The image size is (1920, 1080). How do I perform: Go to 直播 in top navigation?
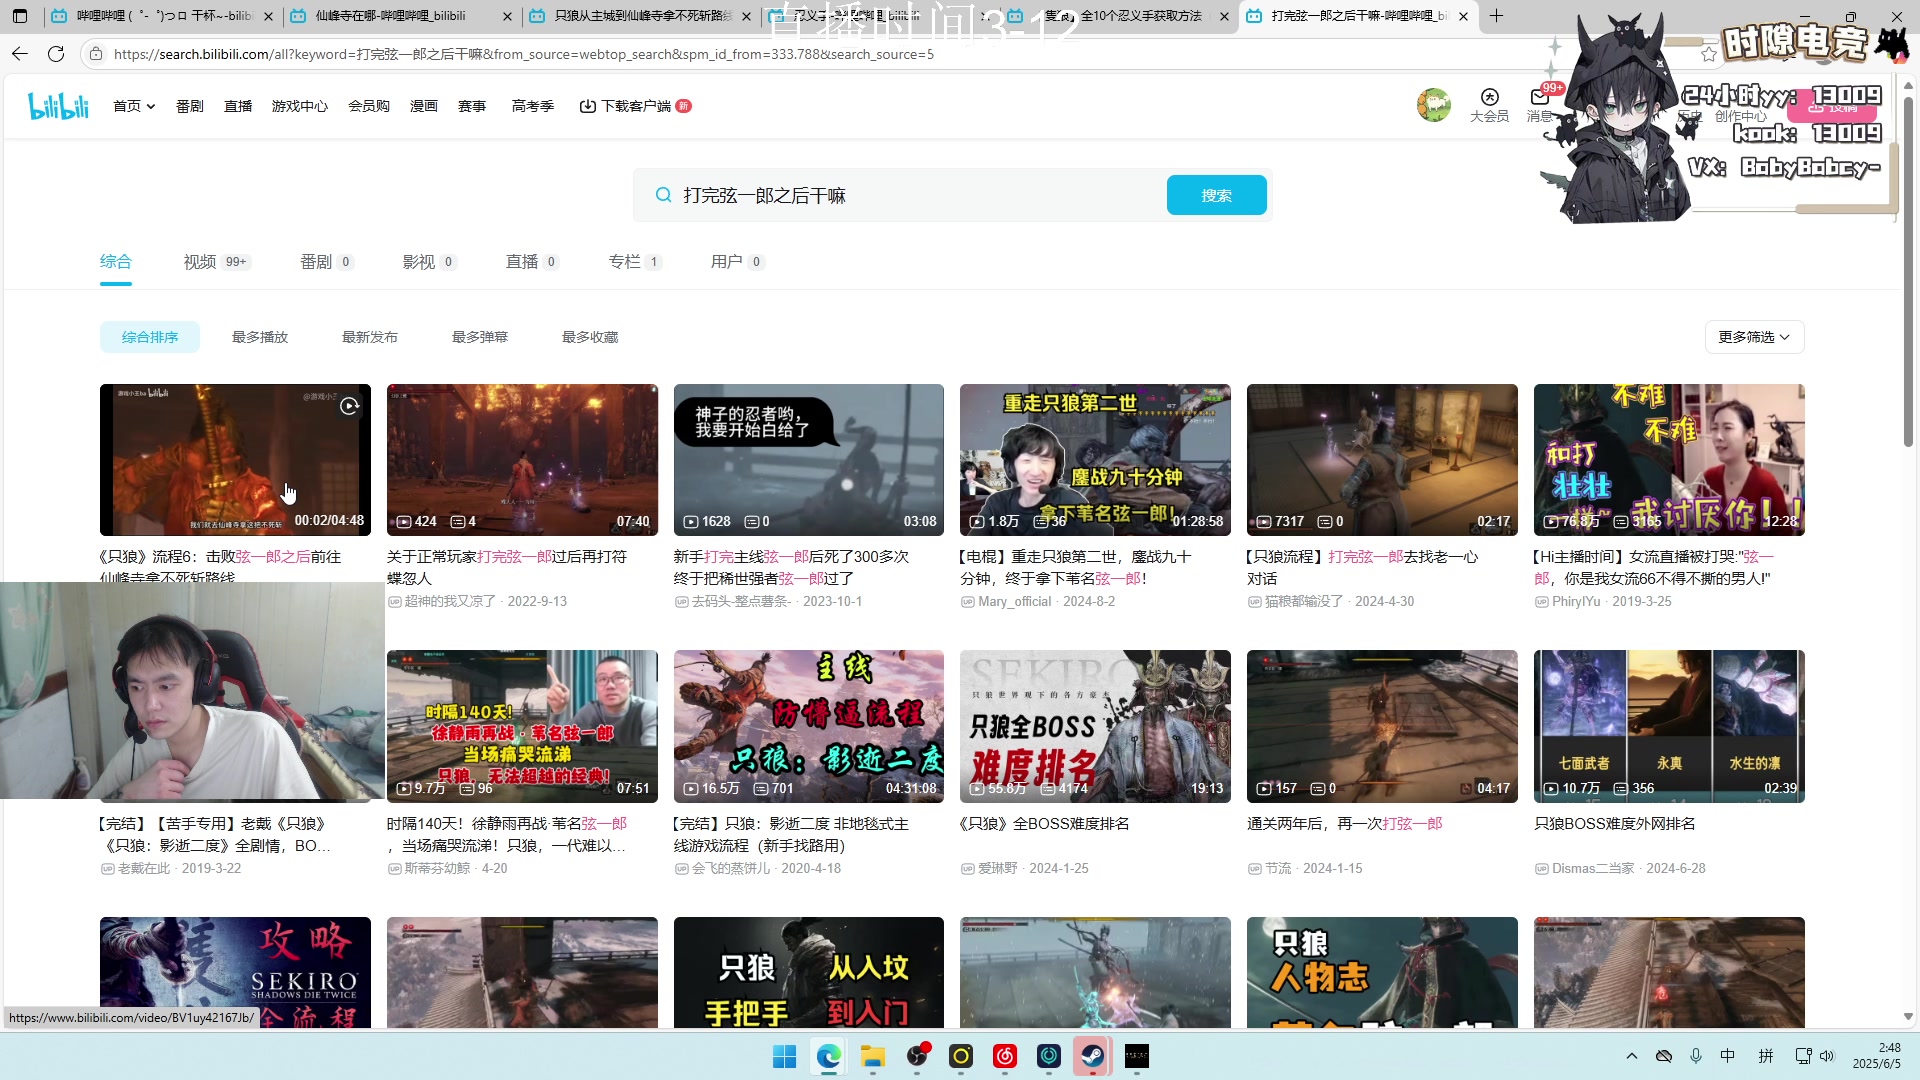coord(238,106)
